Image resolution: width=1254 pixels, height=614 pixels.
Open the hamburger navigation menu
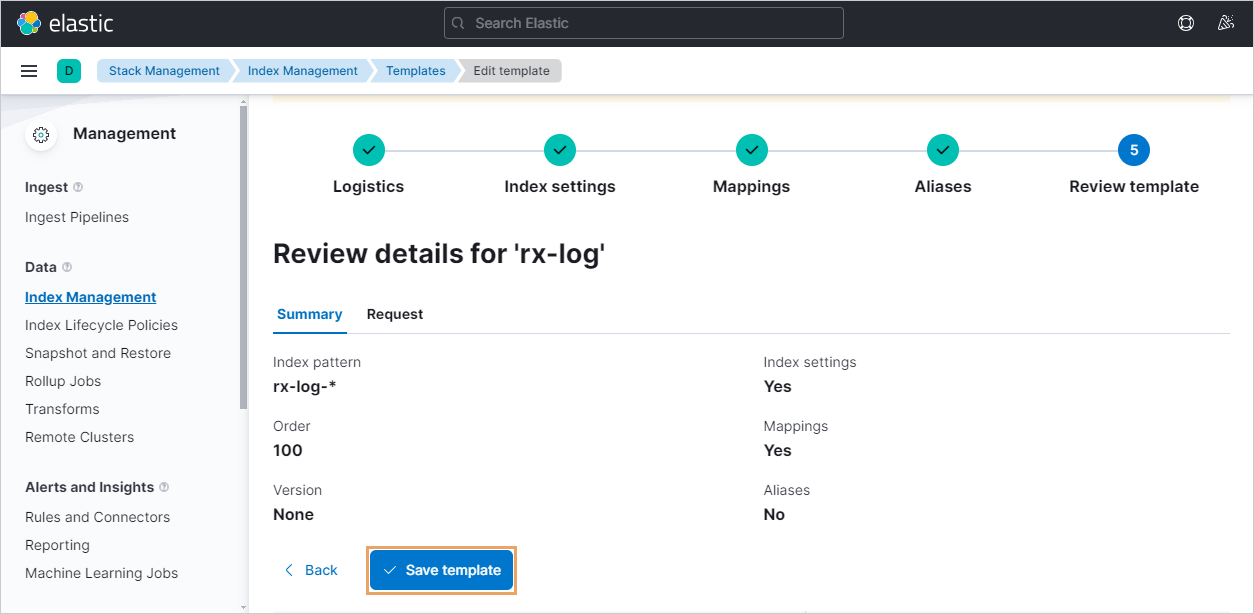tap(29, 71)
